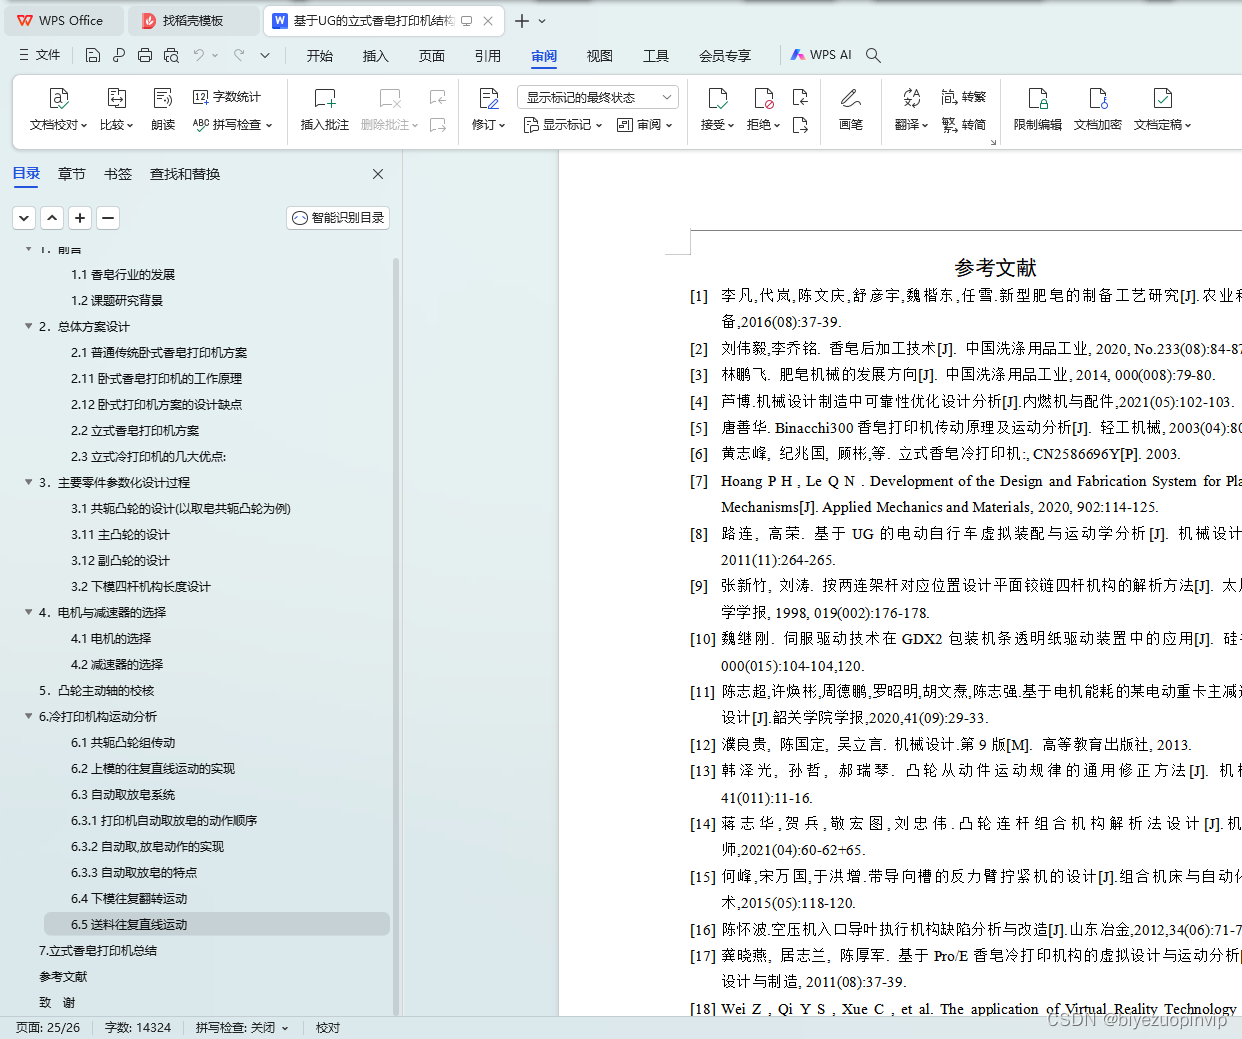Viewport: 1242px width, 1039px height.
Task: Click the navigation pane vertical scrollbar
Action: pyautogui.click(x=396, y=636)
